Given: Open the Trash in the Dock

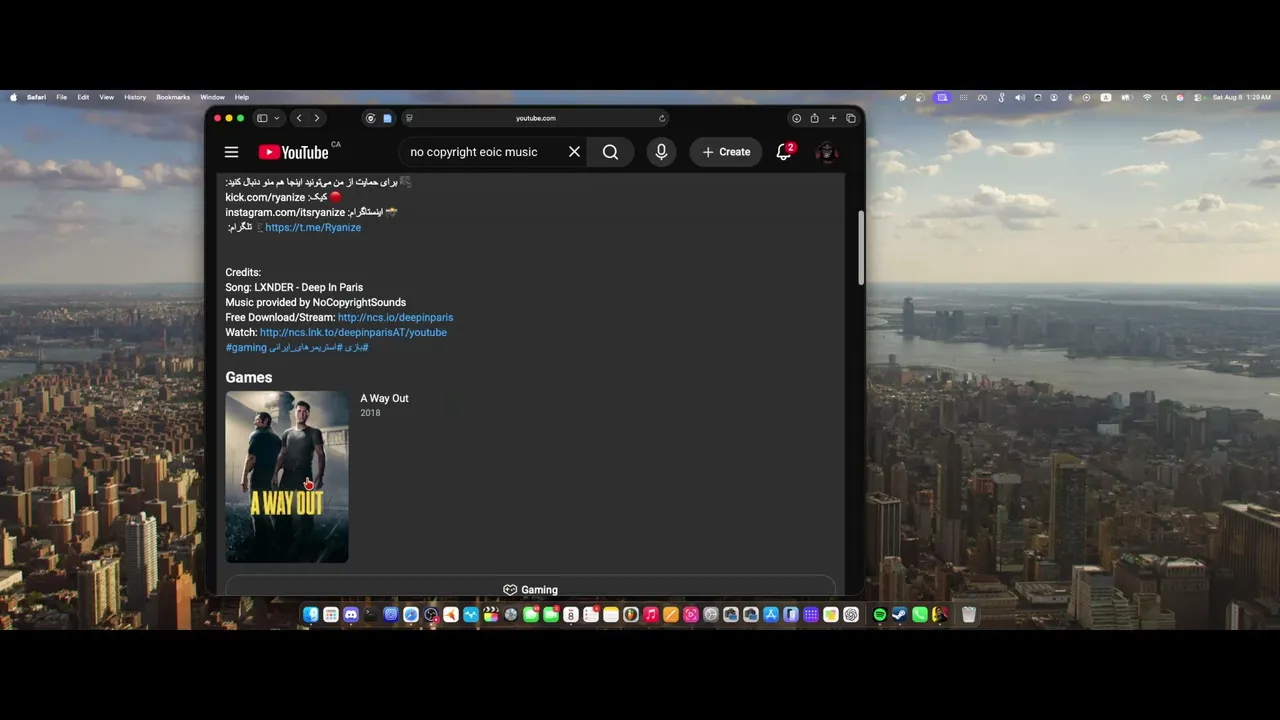Looking at the screenshot, I should click(x=969, y=615).
